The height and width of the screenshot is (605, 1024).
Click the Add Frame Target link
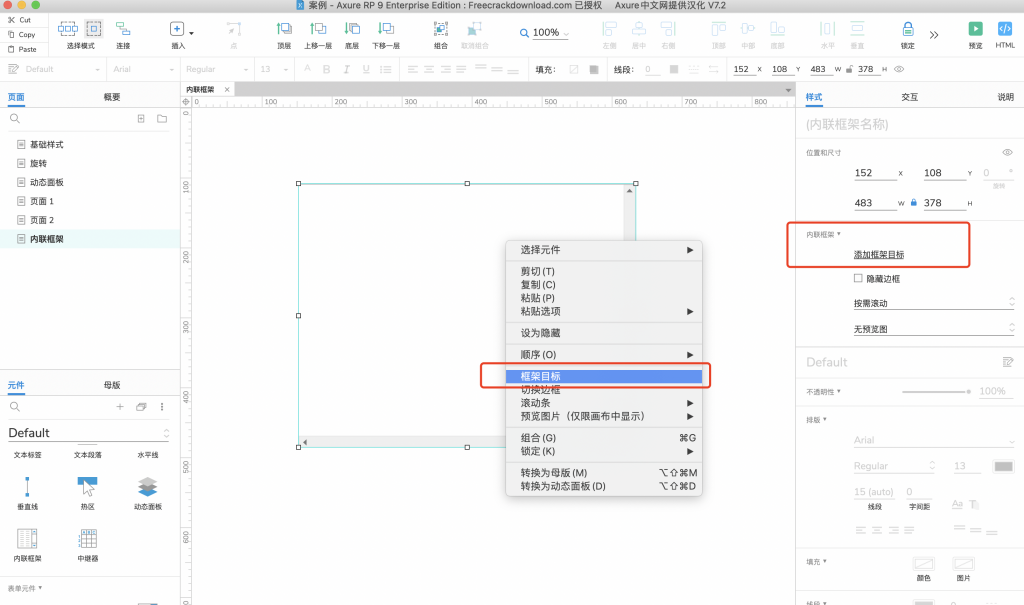click(x=878, y=255)
